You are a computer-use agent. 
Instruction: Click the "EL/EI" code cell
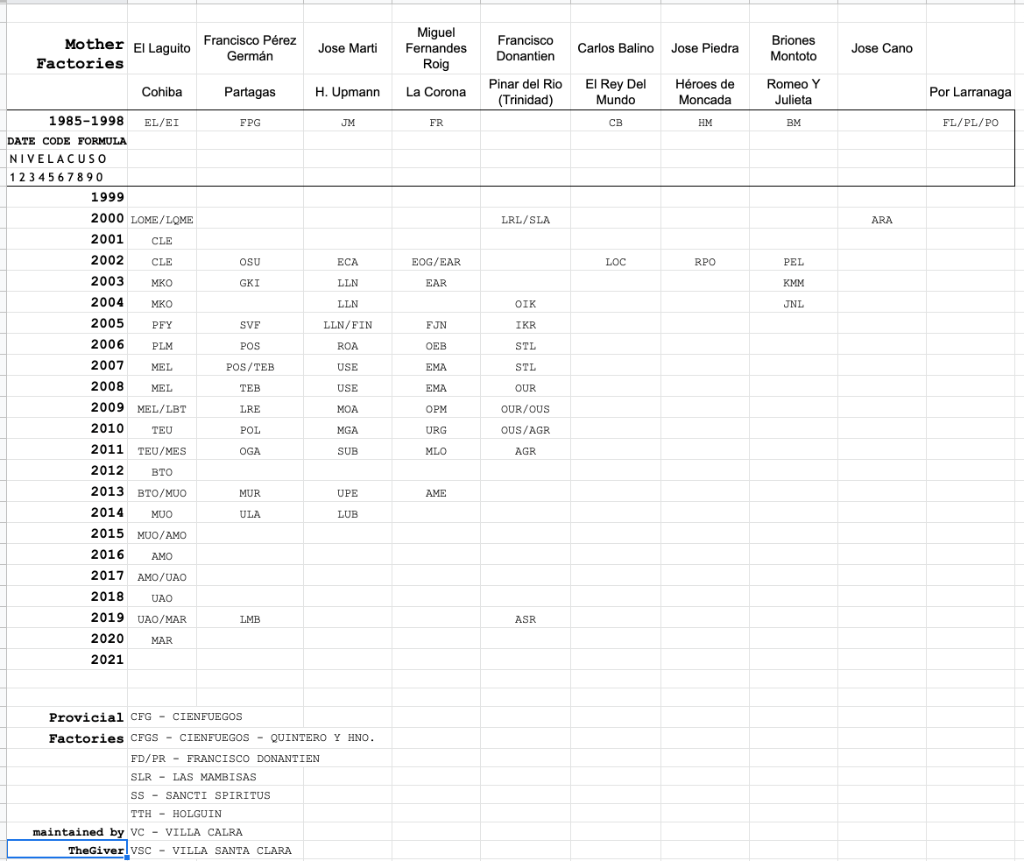[162, 122]
